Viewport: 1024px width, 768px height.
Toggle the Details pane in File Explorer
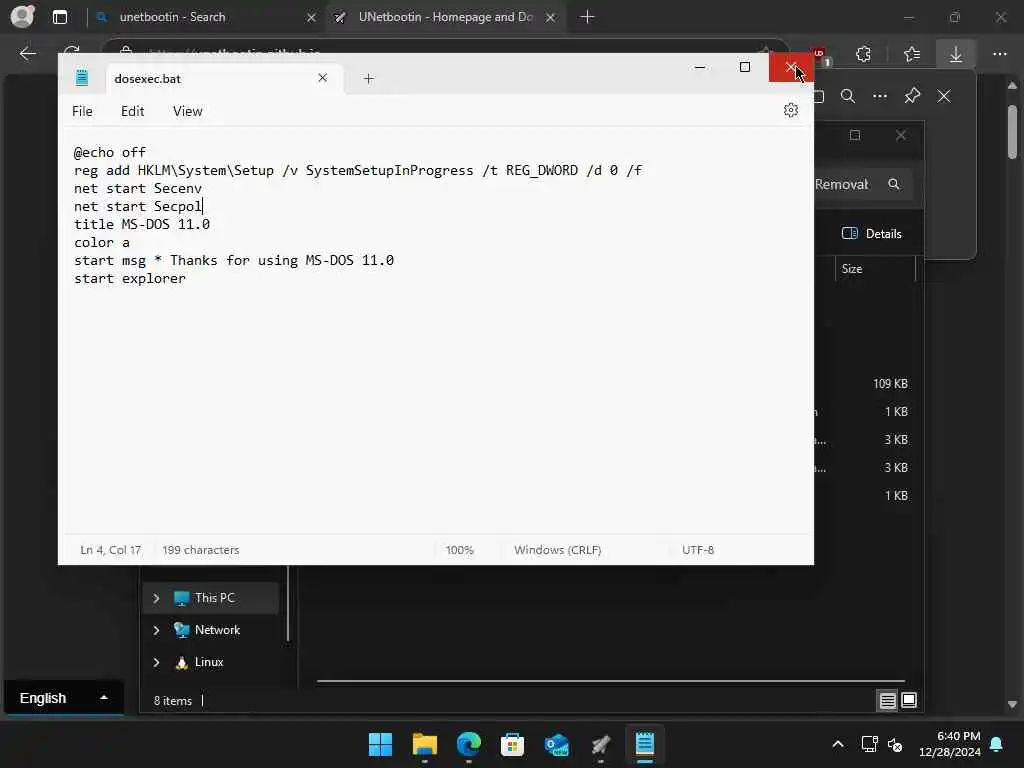tap(872, 234)
